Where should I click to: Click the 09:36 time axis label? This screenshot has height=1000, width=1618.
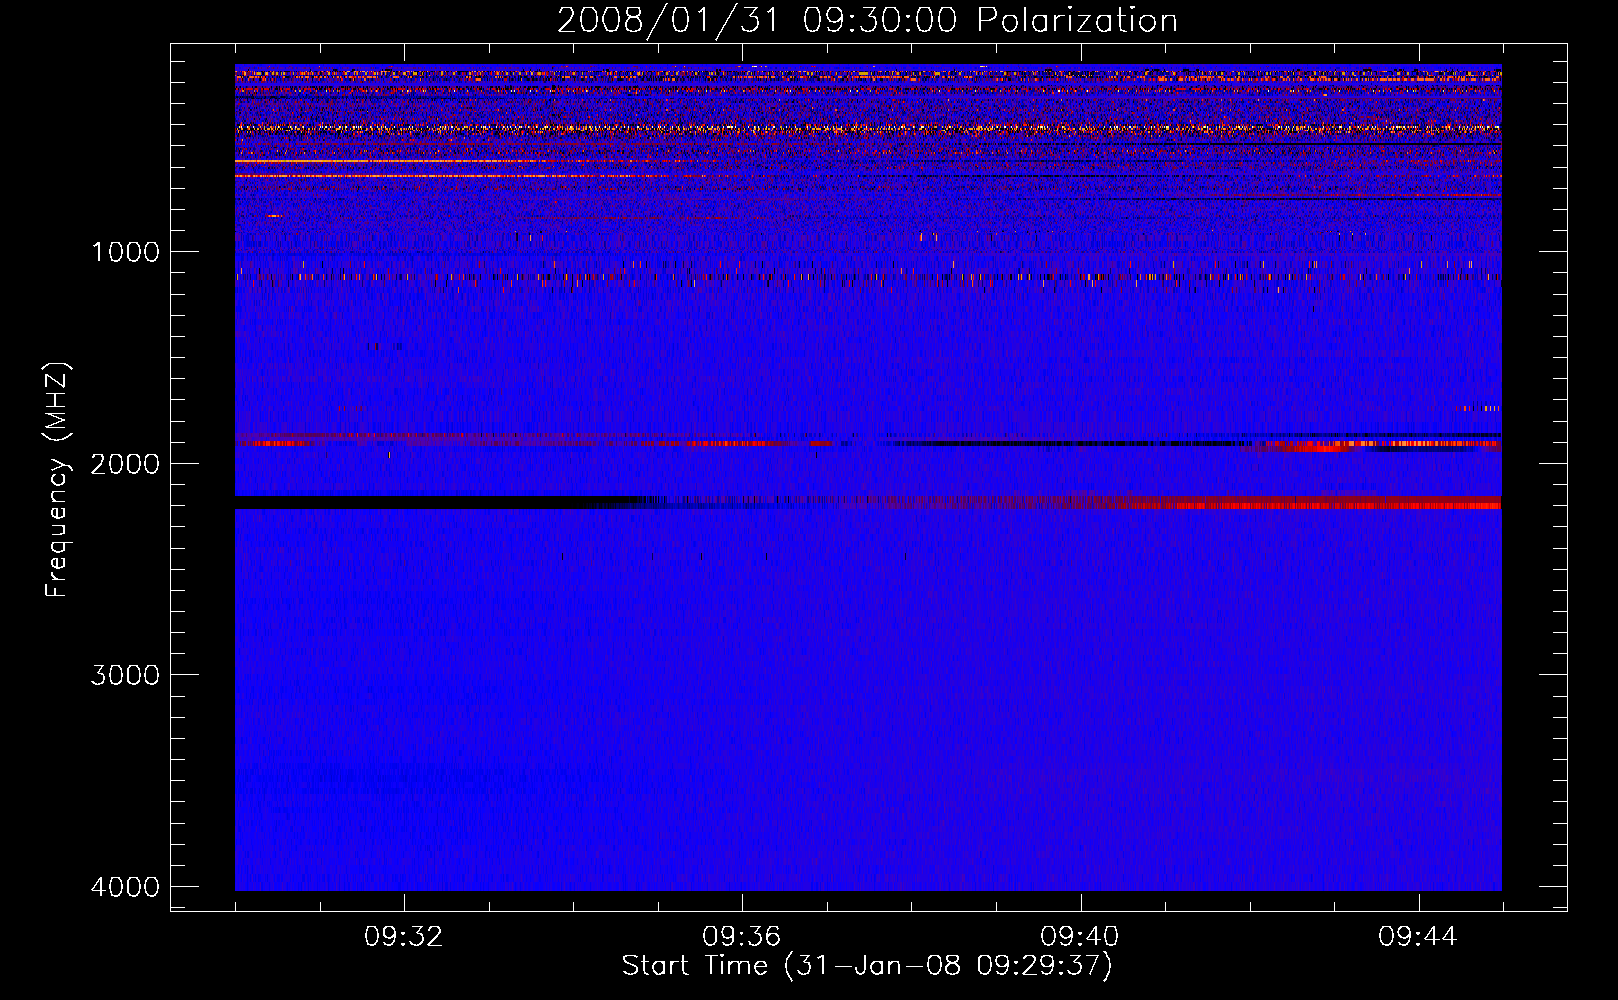pyautogui.click(x=742, y=937)
